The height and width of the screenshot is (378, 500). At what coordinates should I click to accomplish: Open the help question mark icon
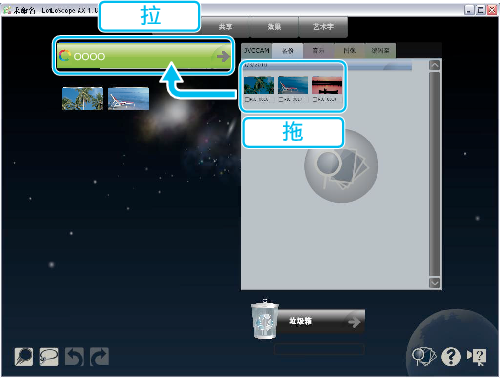tap(451, 356)
